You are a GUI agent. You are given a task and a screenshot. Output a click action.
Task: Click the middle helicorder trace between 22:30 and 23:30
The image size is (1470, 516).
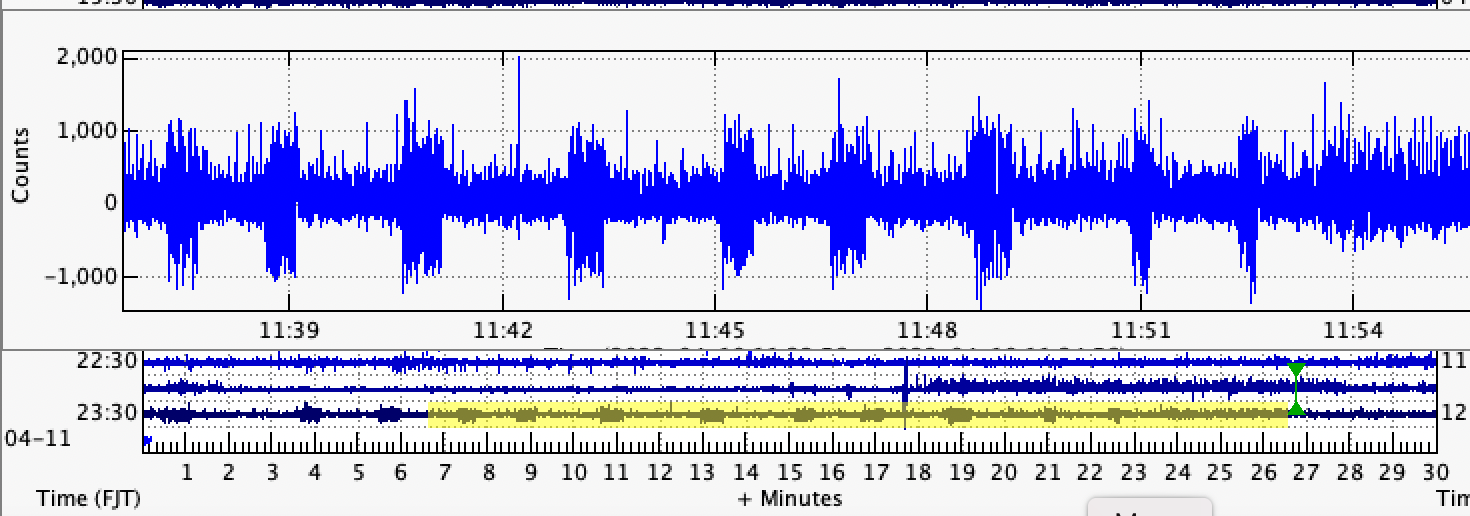790,386
